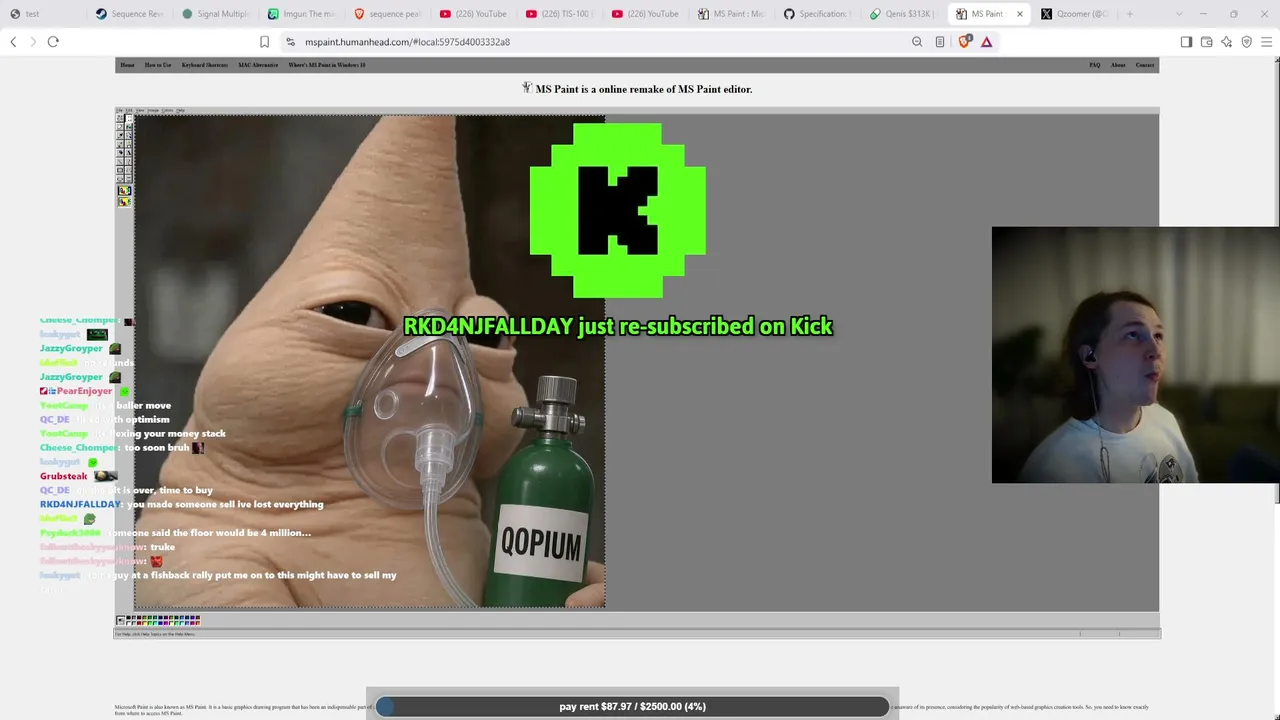This screenshot has height=720, width=1280.
Task: Switch to the 'sequence peak' tab
Action: [x=389, y=14]
